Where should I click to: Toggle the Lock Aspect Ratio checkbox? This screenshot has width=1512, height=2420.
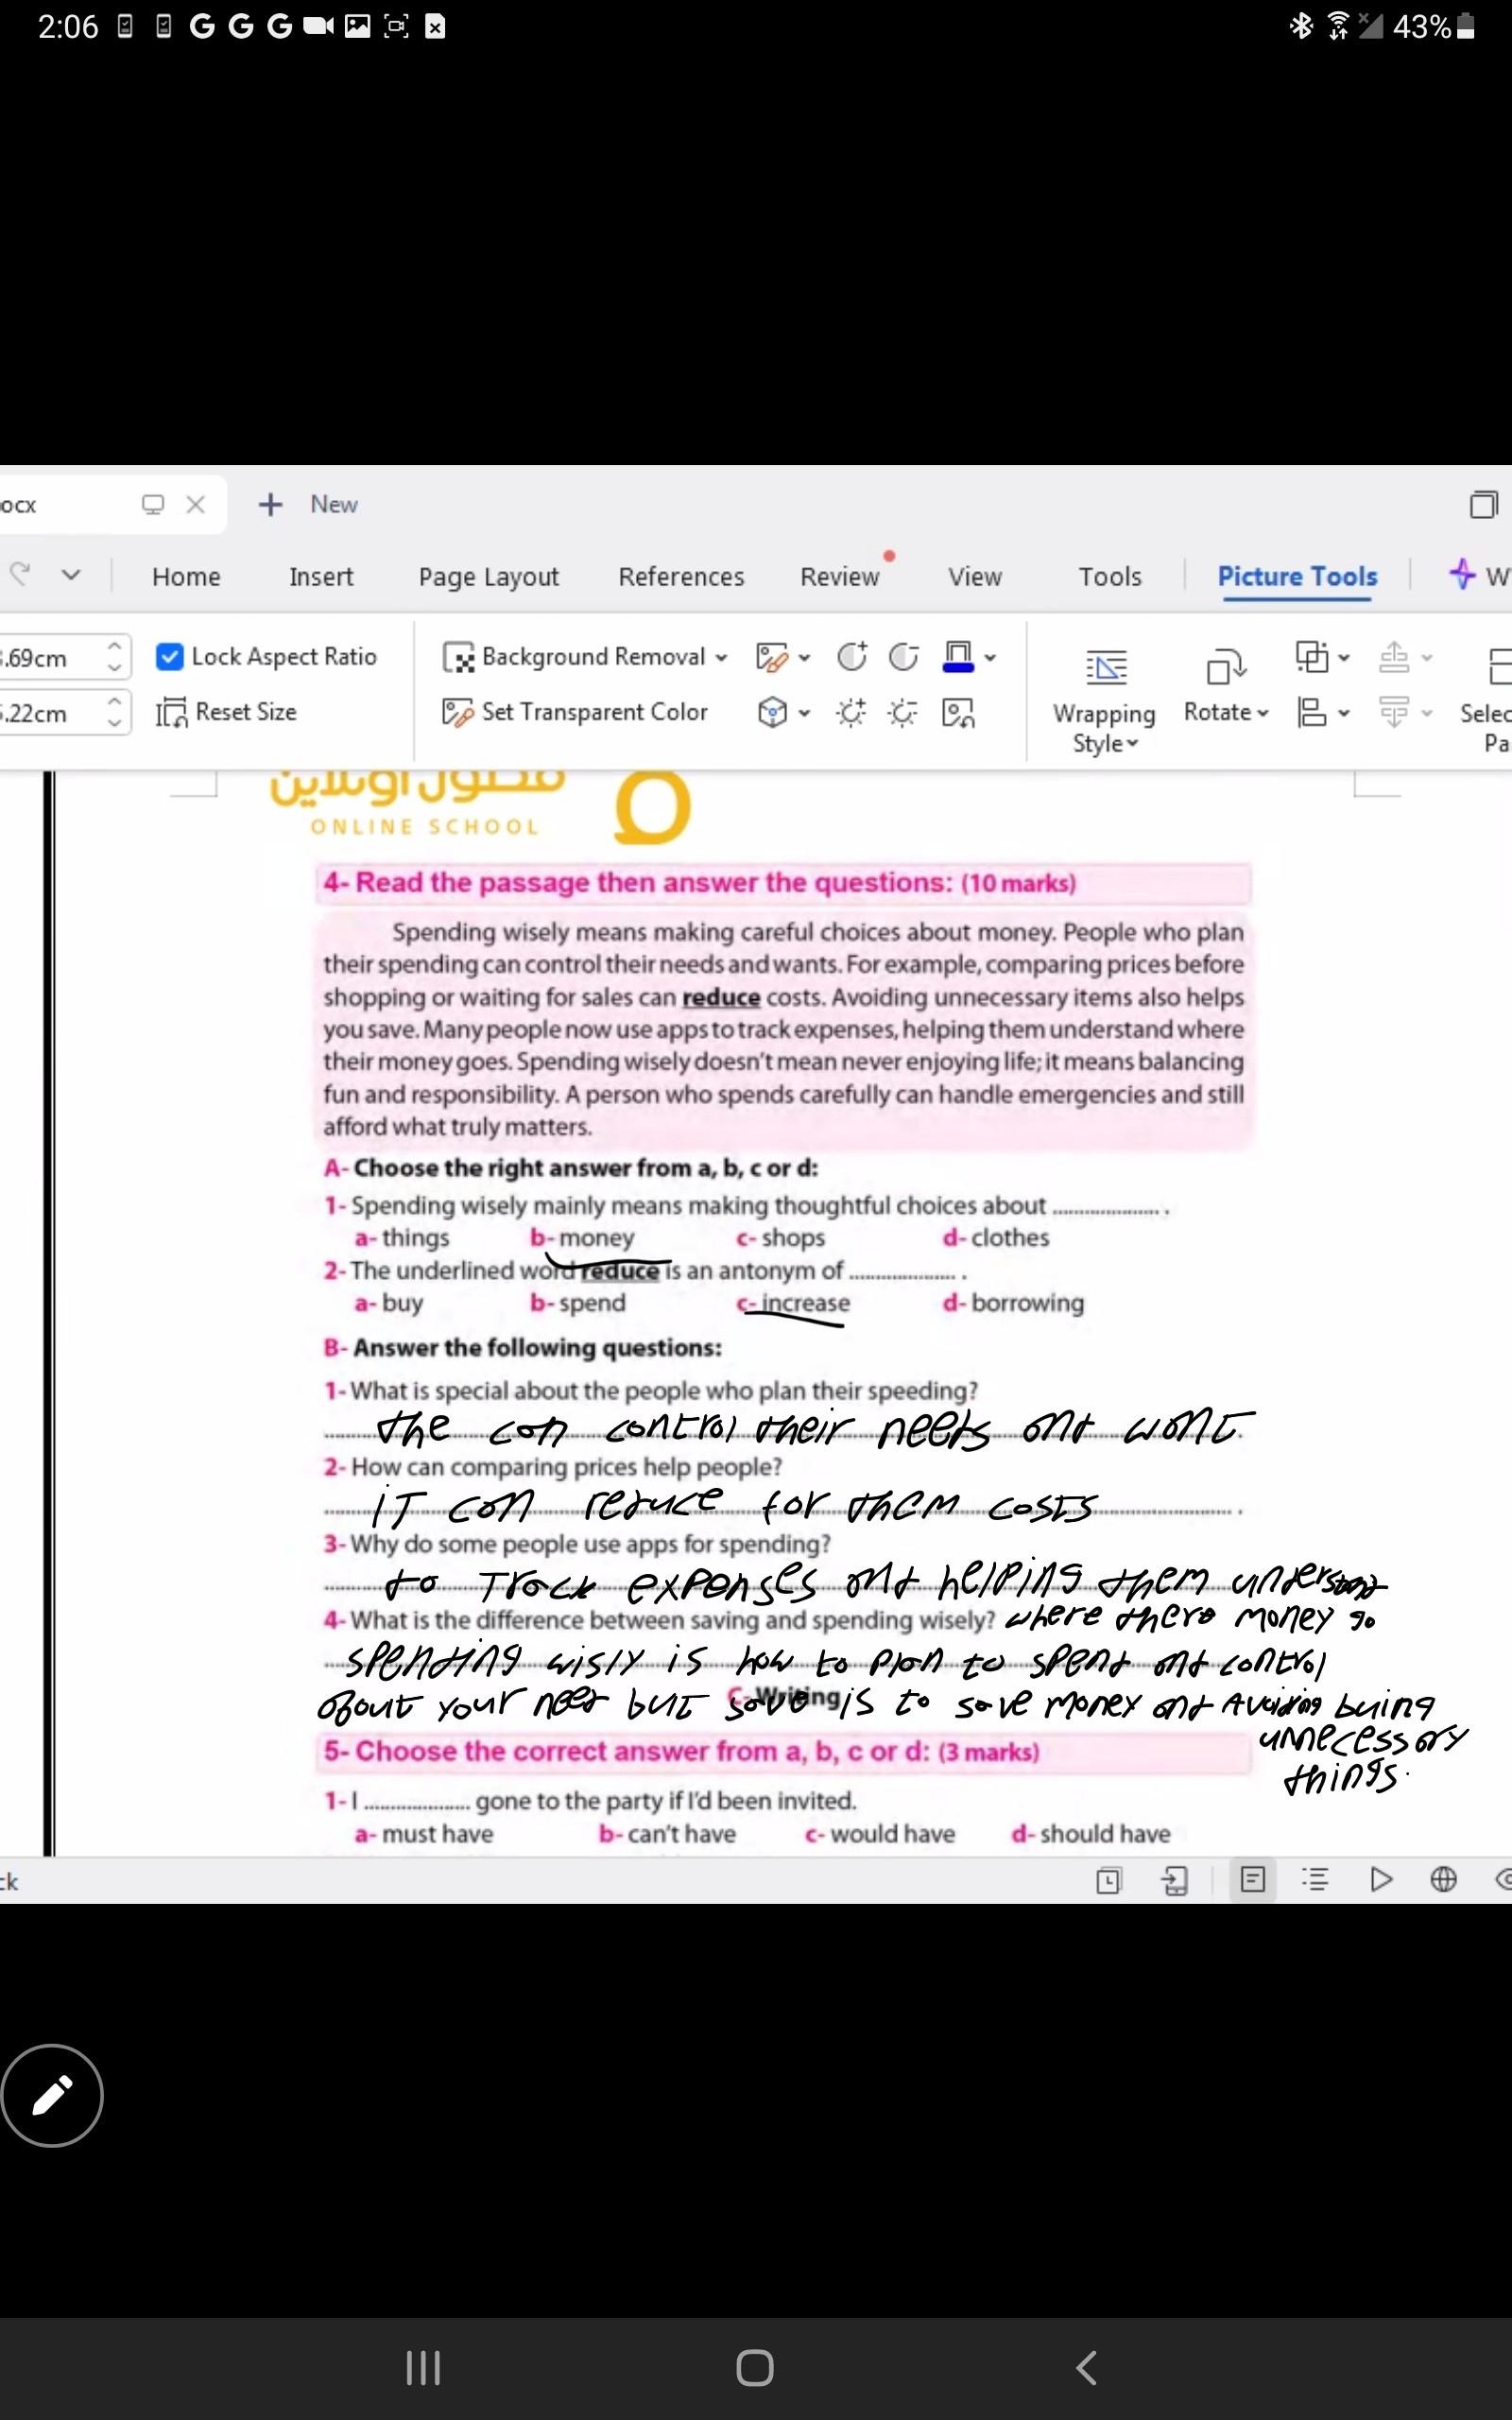[x=170, y=657]
